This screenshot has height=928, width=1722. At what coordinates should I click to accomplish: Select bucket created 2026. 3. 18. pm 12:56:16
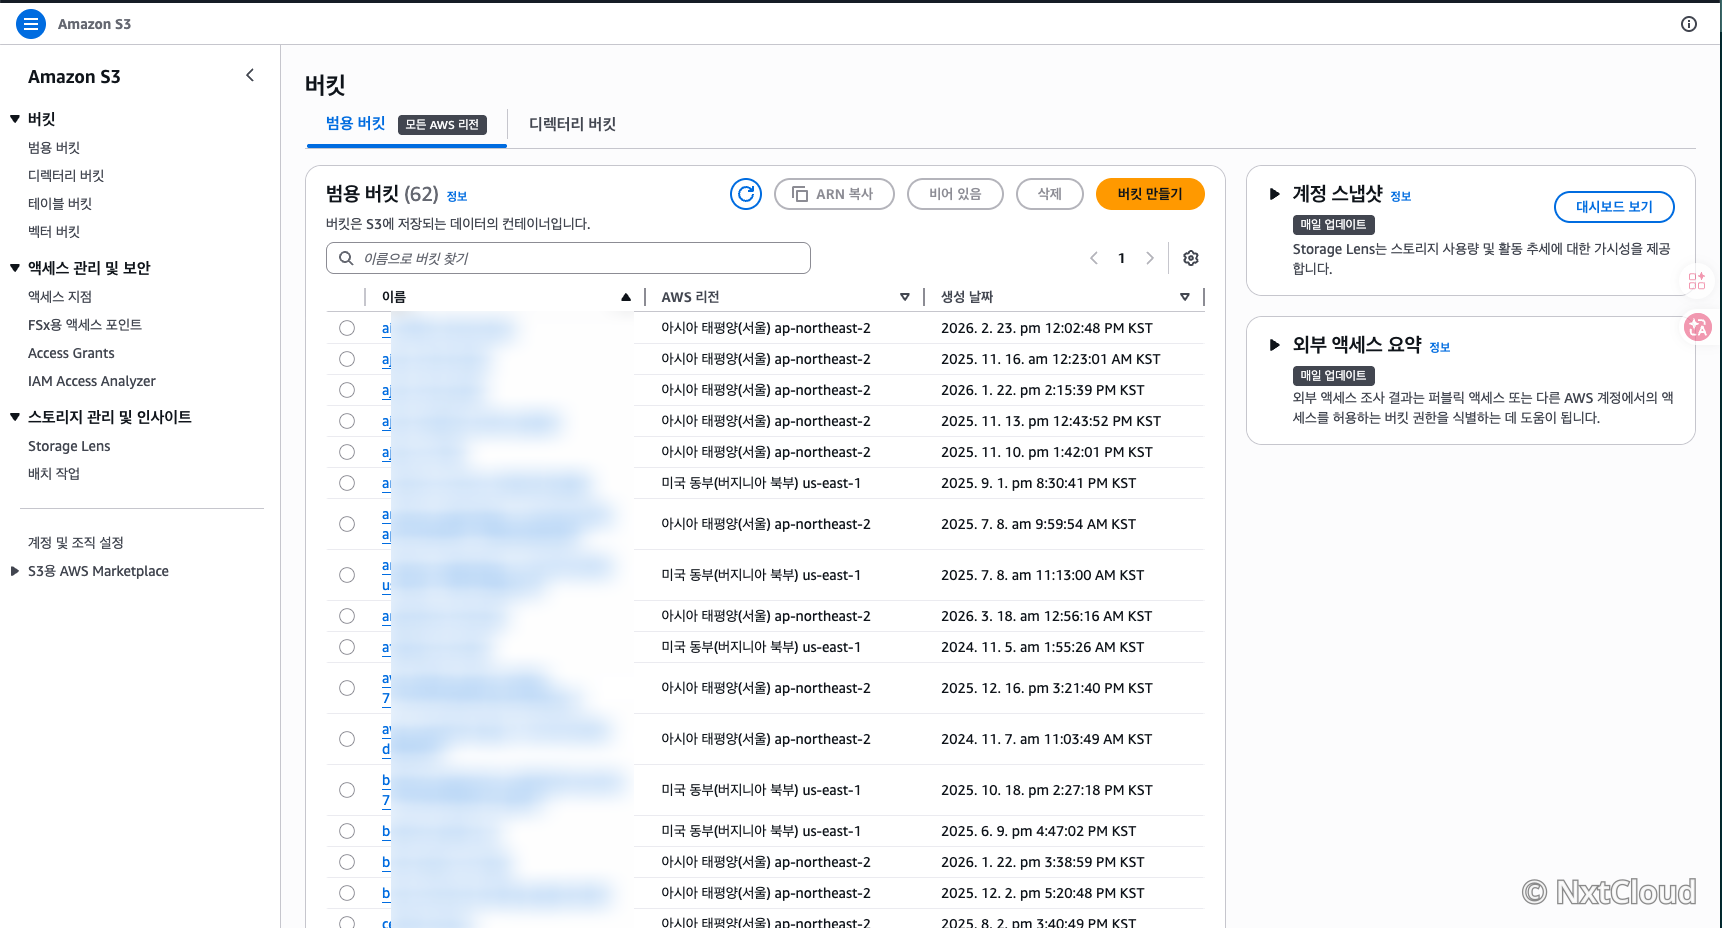[347, 616]
